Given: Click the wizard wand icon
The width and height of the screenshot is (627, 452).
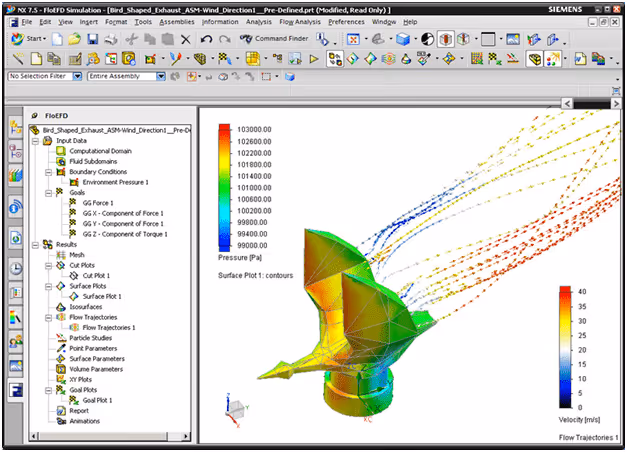Looking at the screenshot, I should pyautogui.click(x=18, y=59).
